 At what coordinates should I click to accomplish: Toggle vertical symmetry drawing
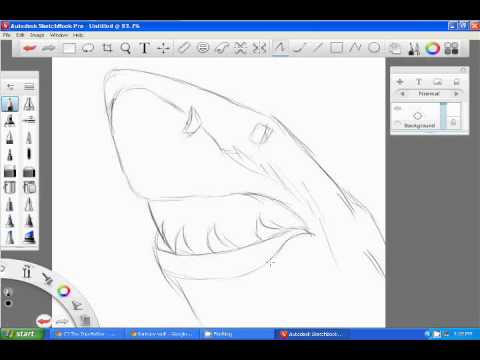tap(259, 48)
